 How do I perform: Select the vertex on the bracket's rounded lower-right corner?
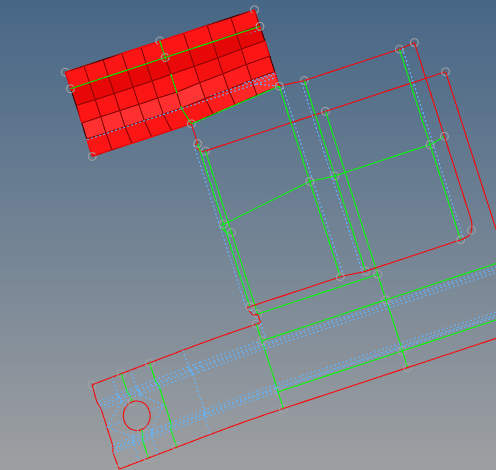click(x=471, y=230)
